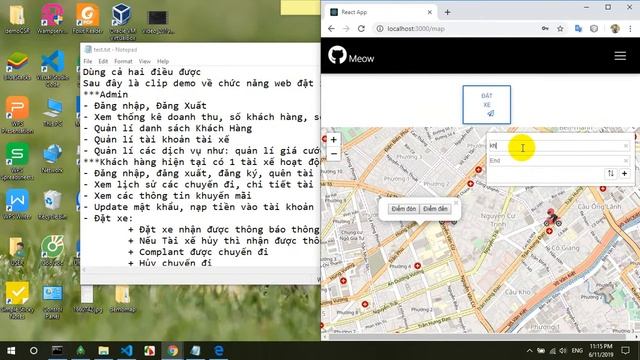Open Notepad File menu

pos(88,61)
